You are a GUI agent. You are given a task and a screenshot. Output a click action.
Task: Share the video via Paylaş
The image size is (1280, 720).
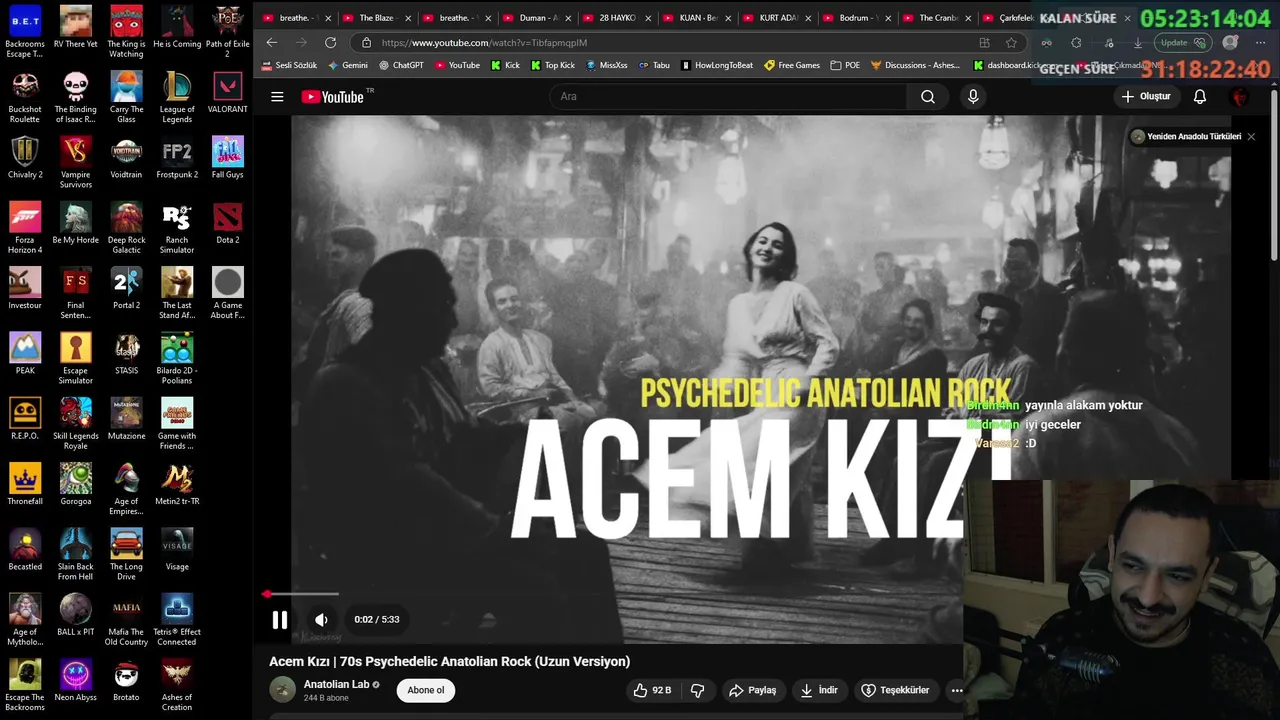(752, 690)
